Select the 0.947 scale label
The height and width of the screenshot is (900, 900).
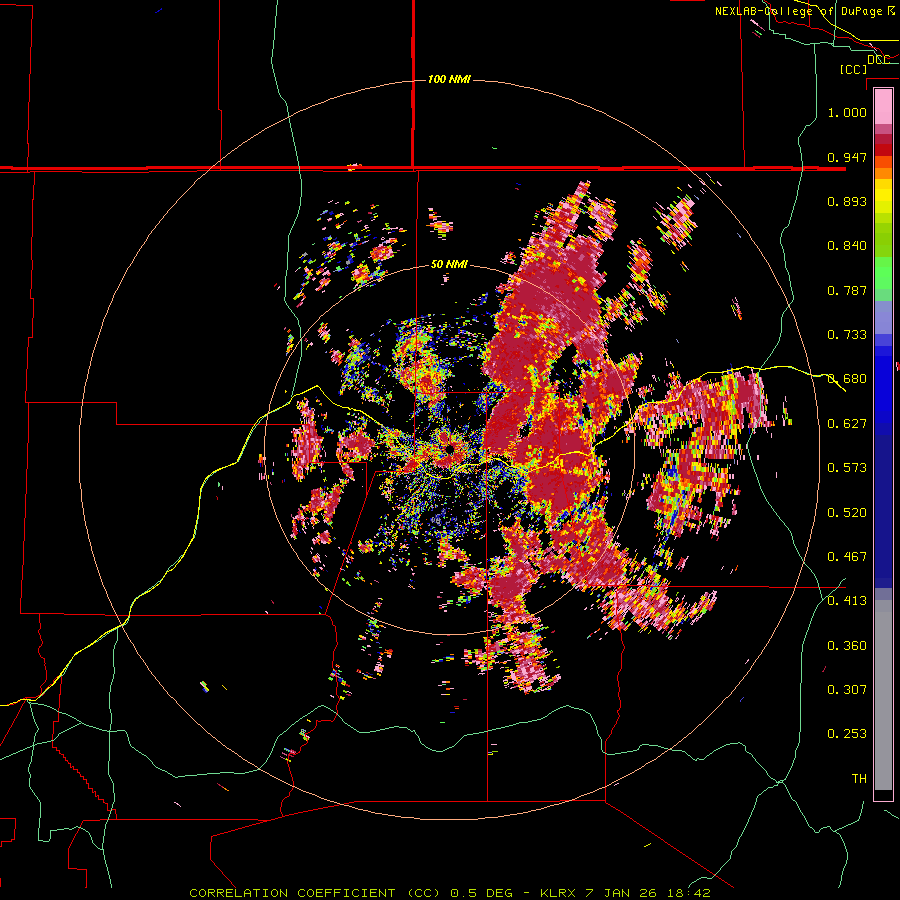pos(847,157)
